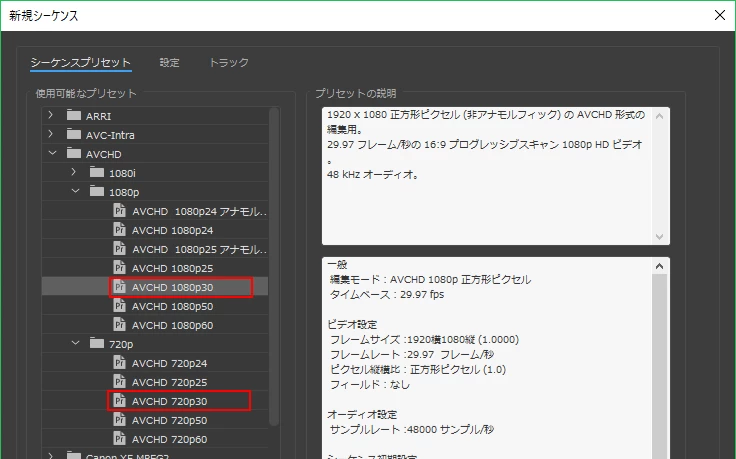Click the 720p folder icon
The height and width of the screenshot is (459, 736).
(x=97, y=343)
